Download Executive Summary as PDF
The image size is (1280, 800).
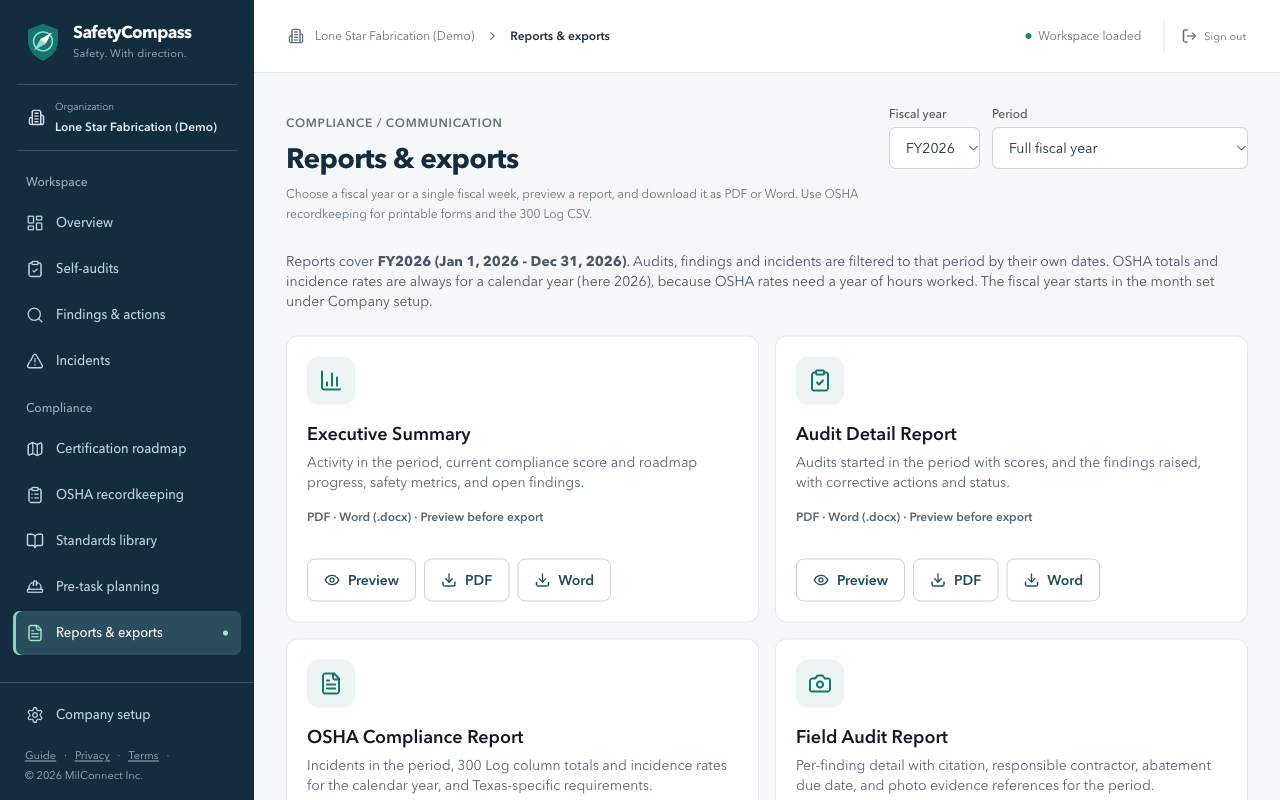[466, 580]
